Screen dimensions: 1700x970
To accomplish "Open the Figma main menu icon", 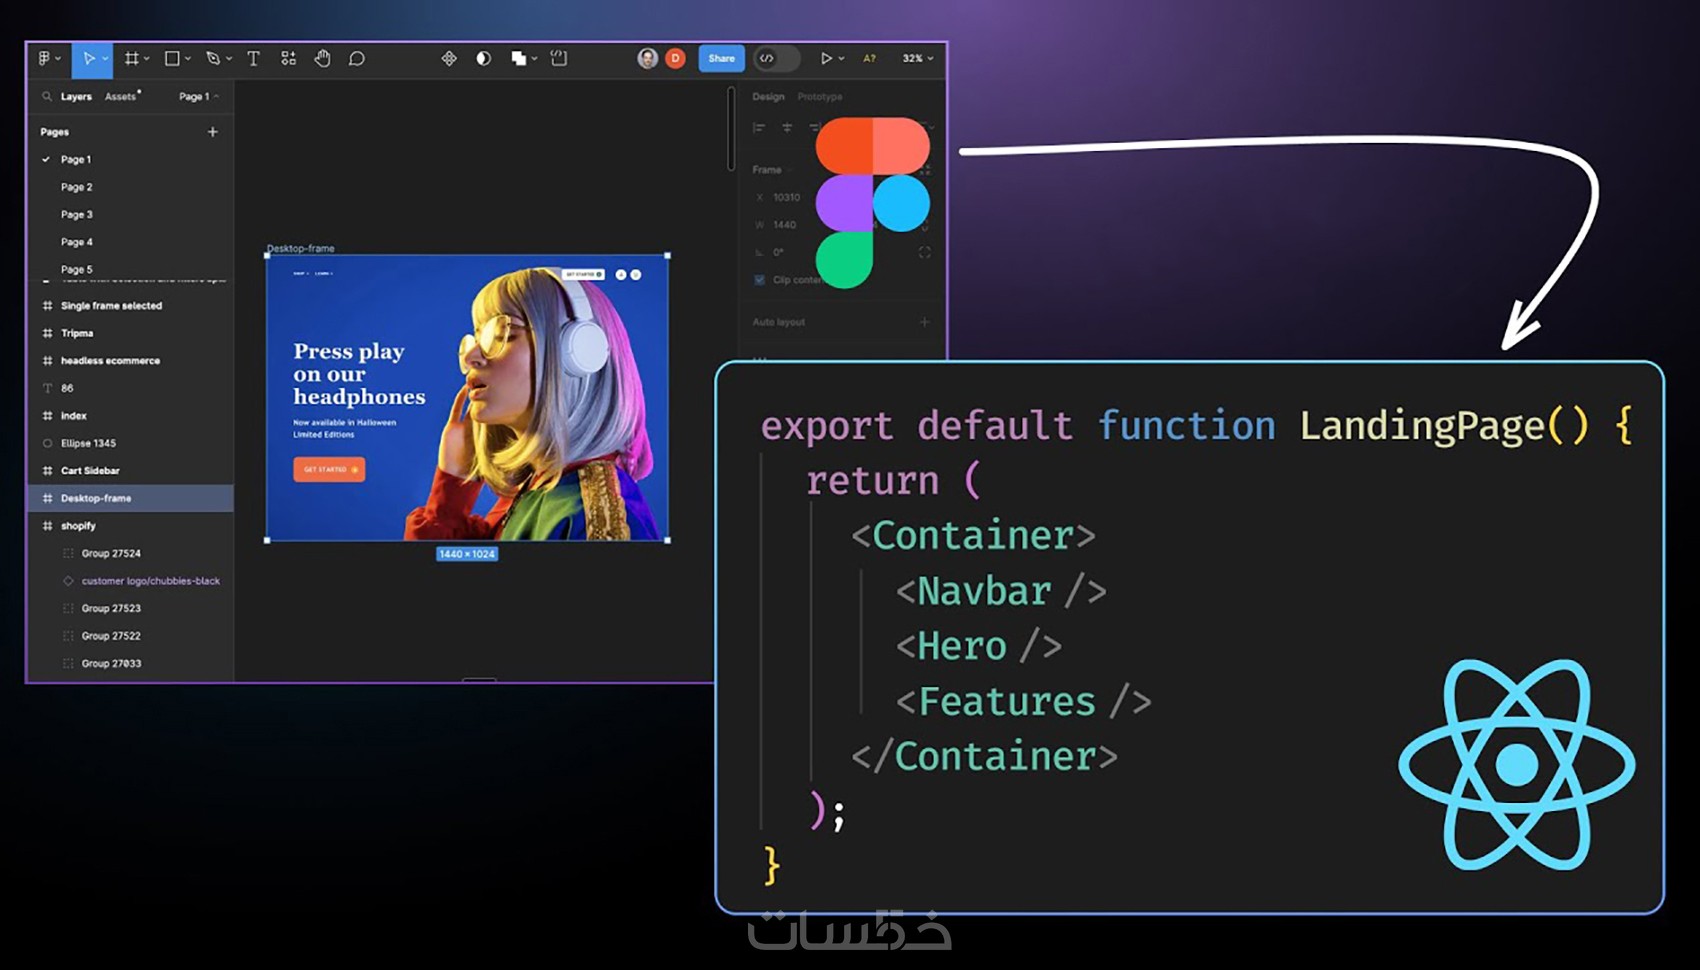I will click(44, 59).
